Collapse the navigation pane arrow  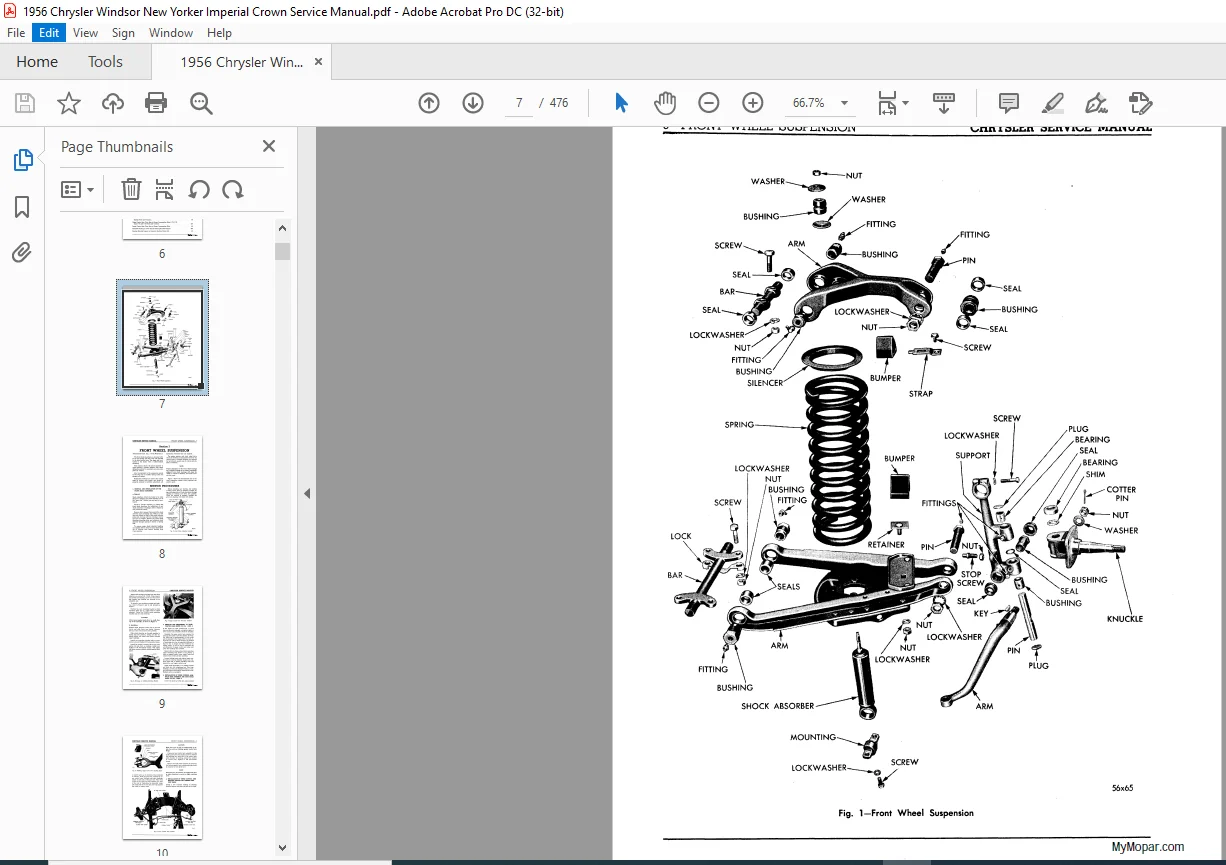click(x=307, y=493)
